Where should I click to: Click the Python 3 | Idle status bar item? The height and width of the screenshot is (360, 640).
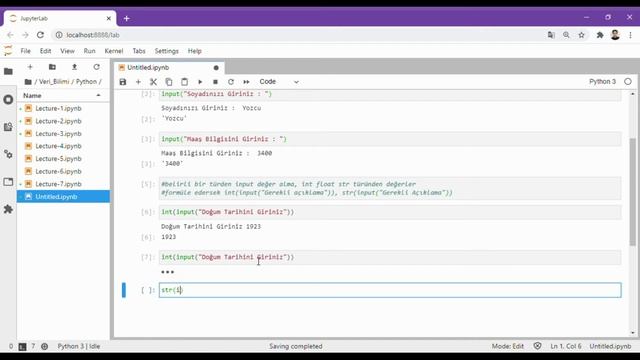click(79, 347)
